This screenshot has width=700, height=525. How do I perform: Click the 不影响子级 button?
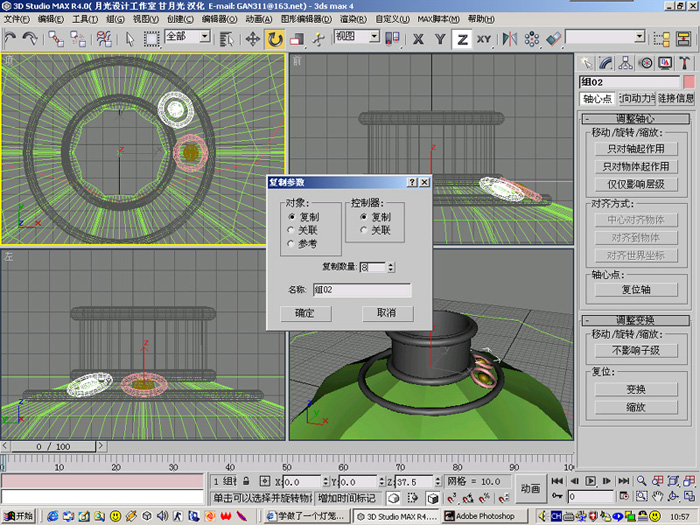pyautogui.click(x=636, y=350)
